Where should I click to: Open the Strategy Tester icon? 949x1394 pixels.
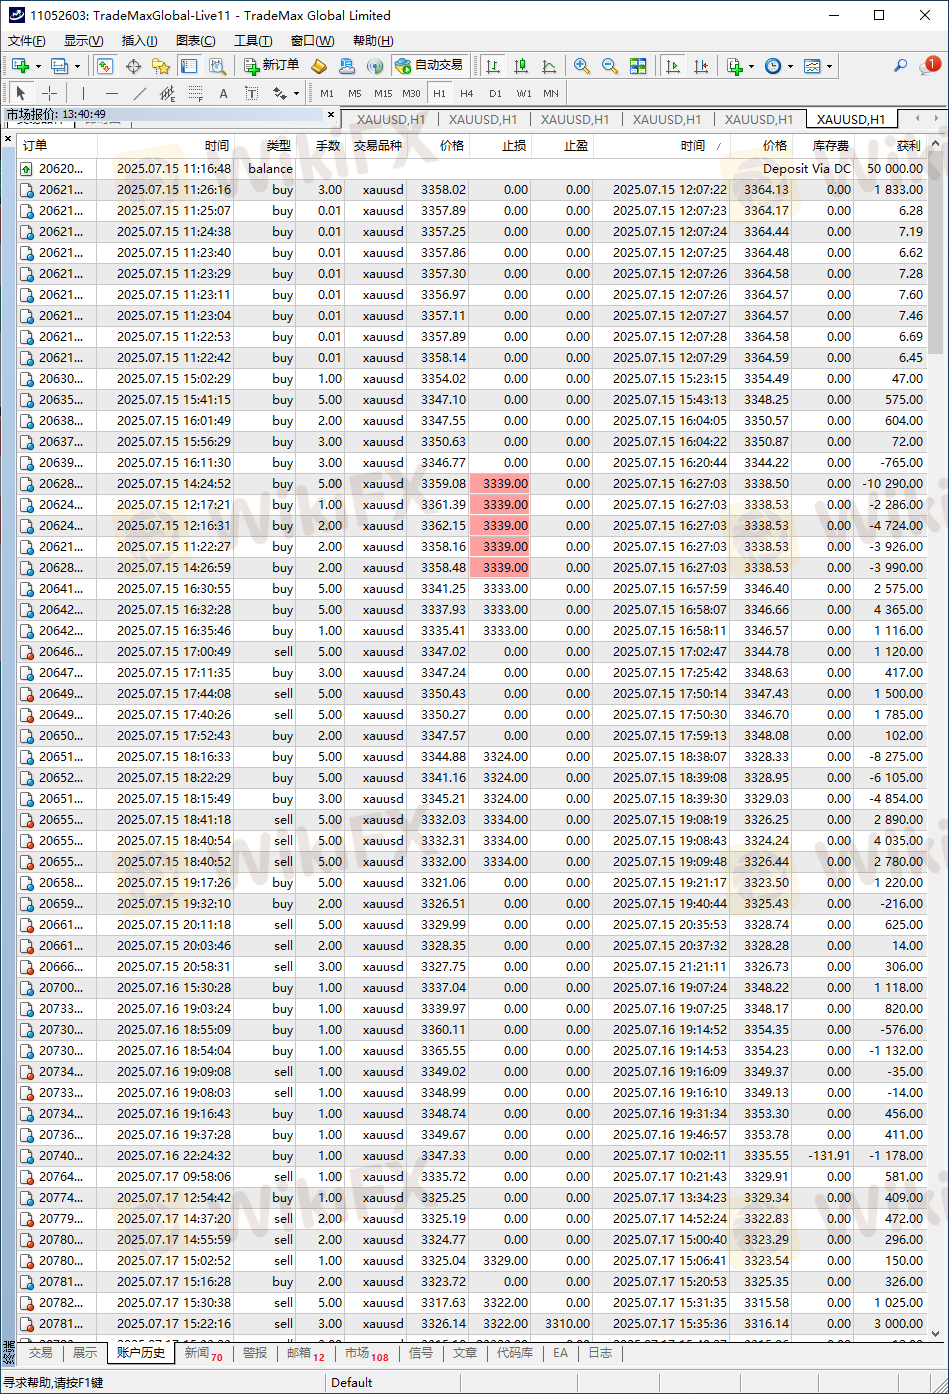pos(217,66)
